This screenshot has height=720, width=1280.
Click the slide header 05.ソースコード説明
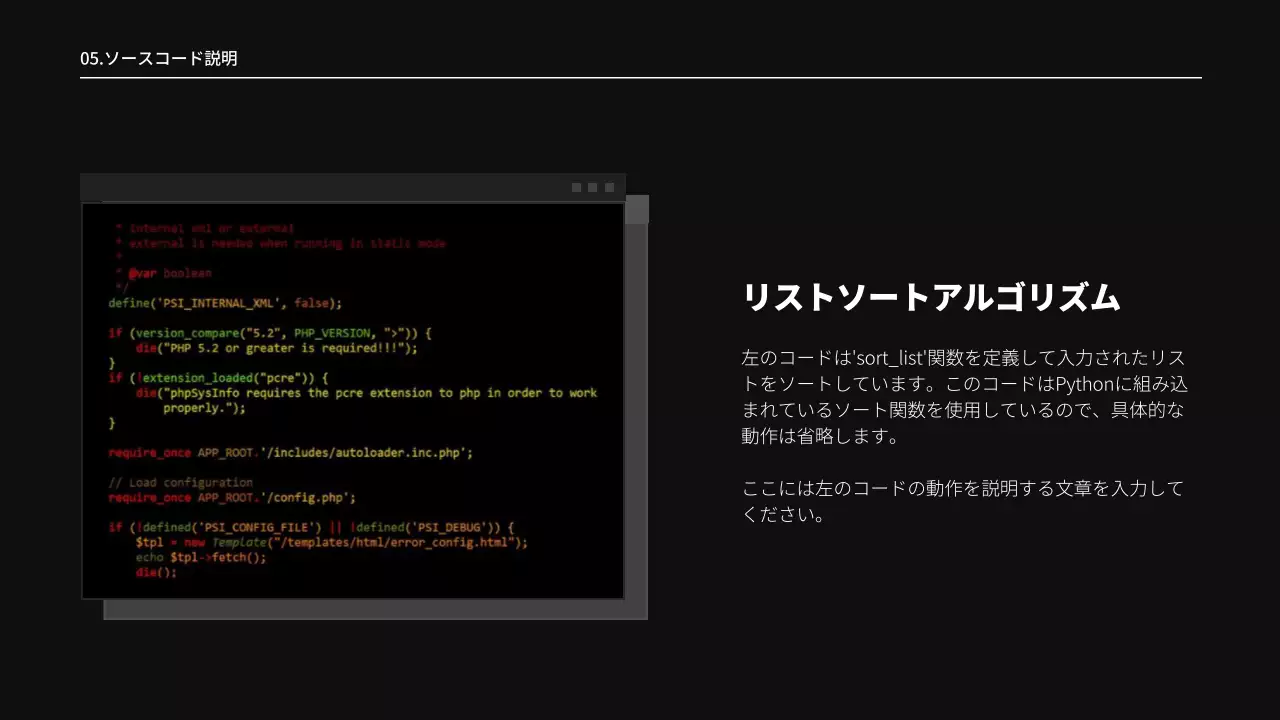pyautogui.click(x=158, y=58)
